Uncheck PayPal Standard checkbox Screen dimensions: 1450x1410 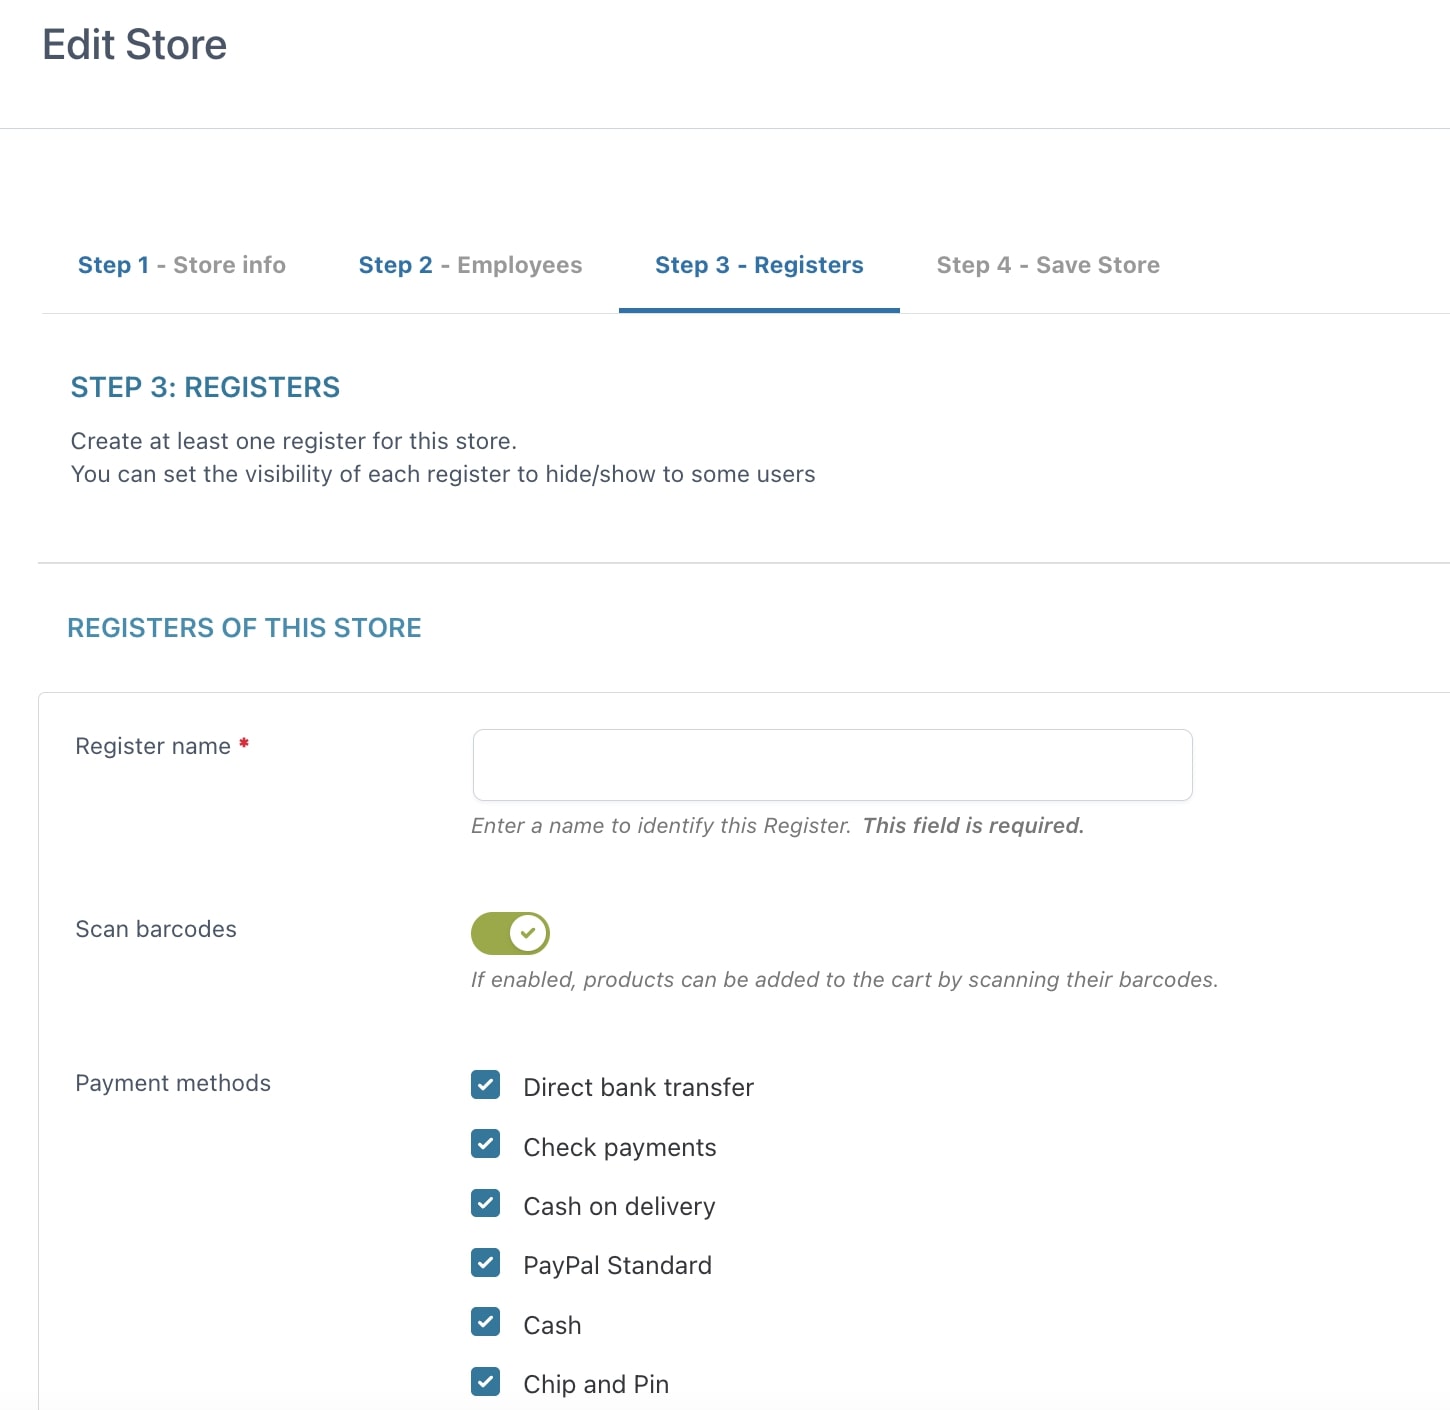[486, 1263]
